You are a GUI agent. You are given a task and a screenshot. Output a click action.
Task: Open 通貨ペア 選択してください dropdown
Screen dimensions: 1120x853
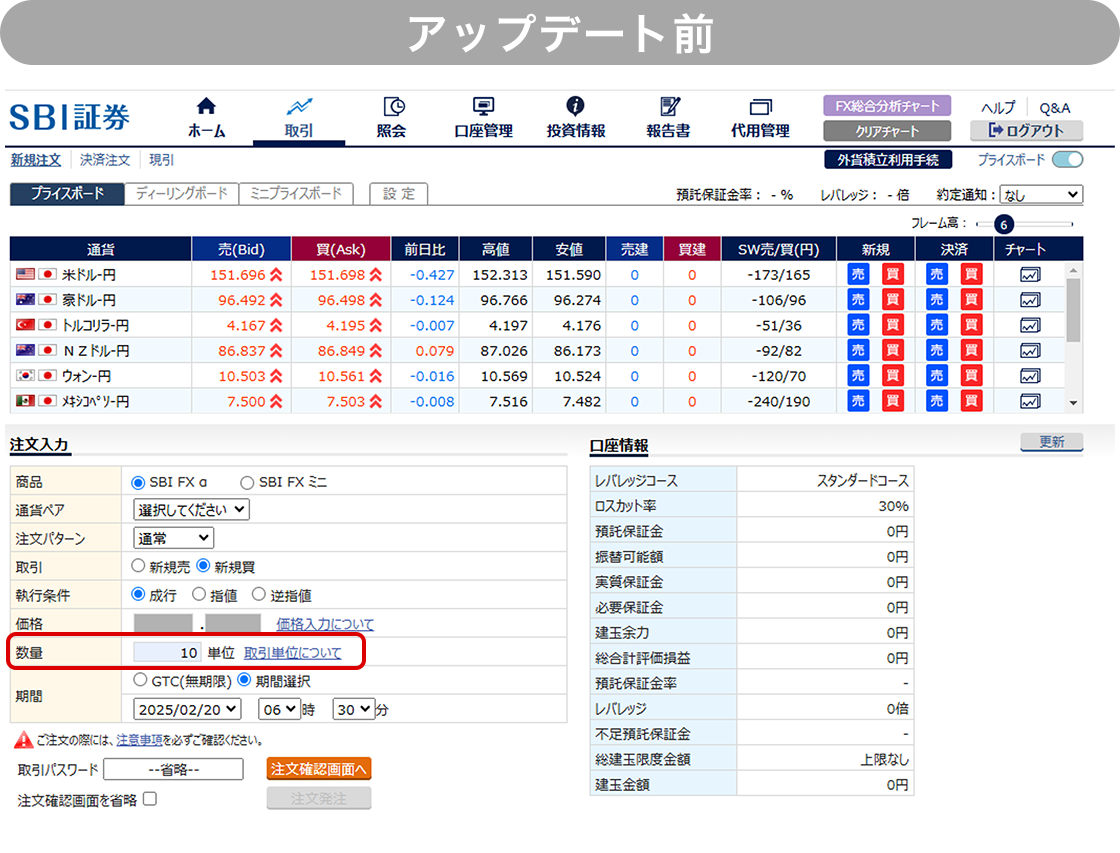click(x=191, y=510)
